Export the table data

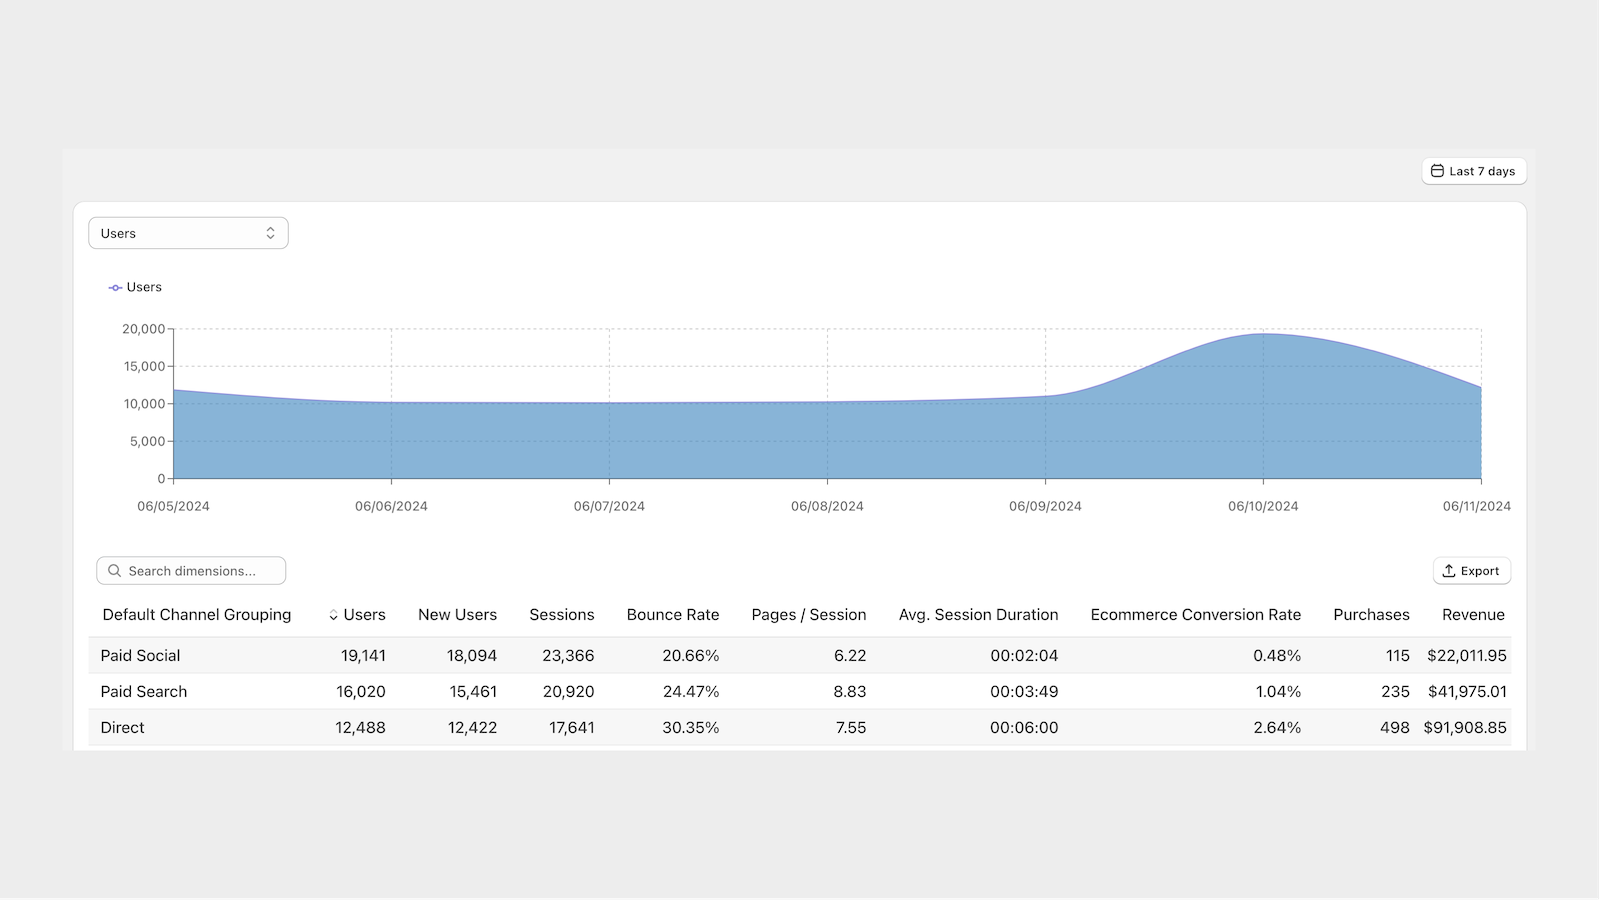1472,571
